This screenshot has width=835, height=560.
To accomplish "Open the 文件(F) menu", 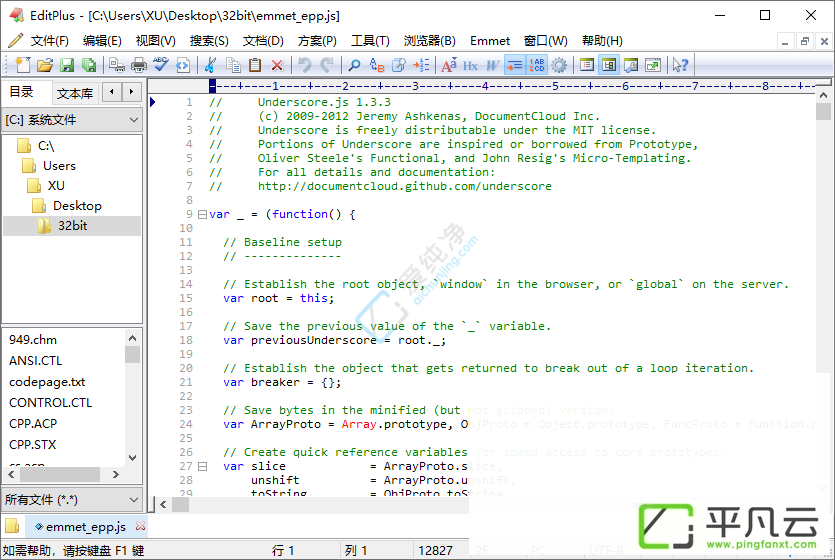I will pyautogui.click(x=50, y=41).
